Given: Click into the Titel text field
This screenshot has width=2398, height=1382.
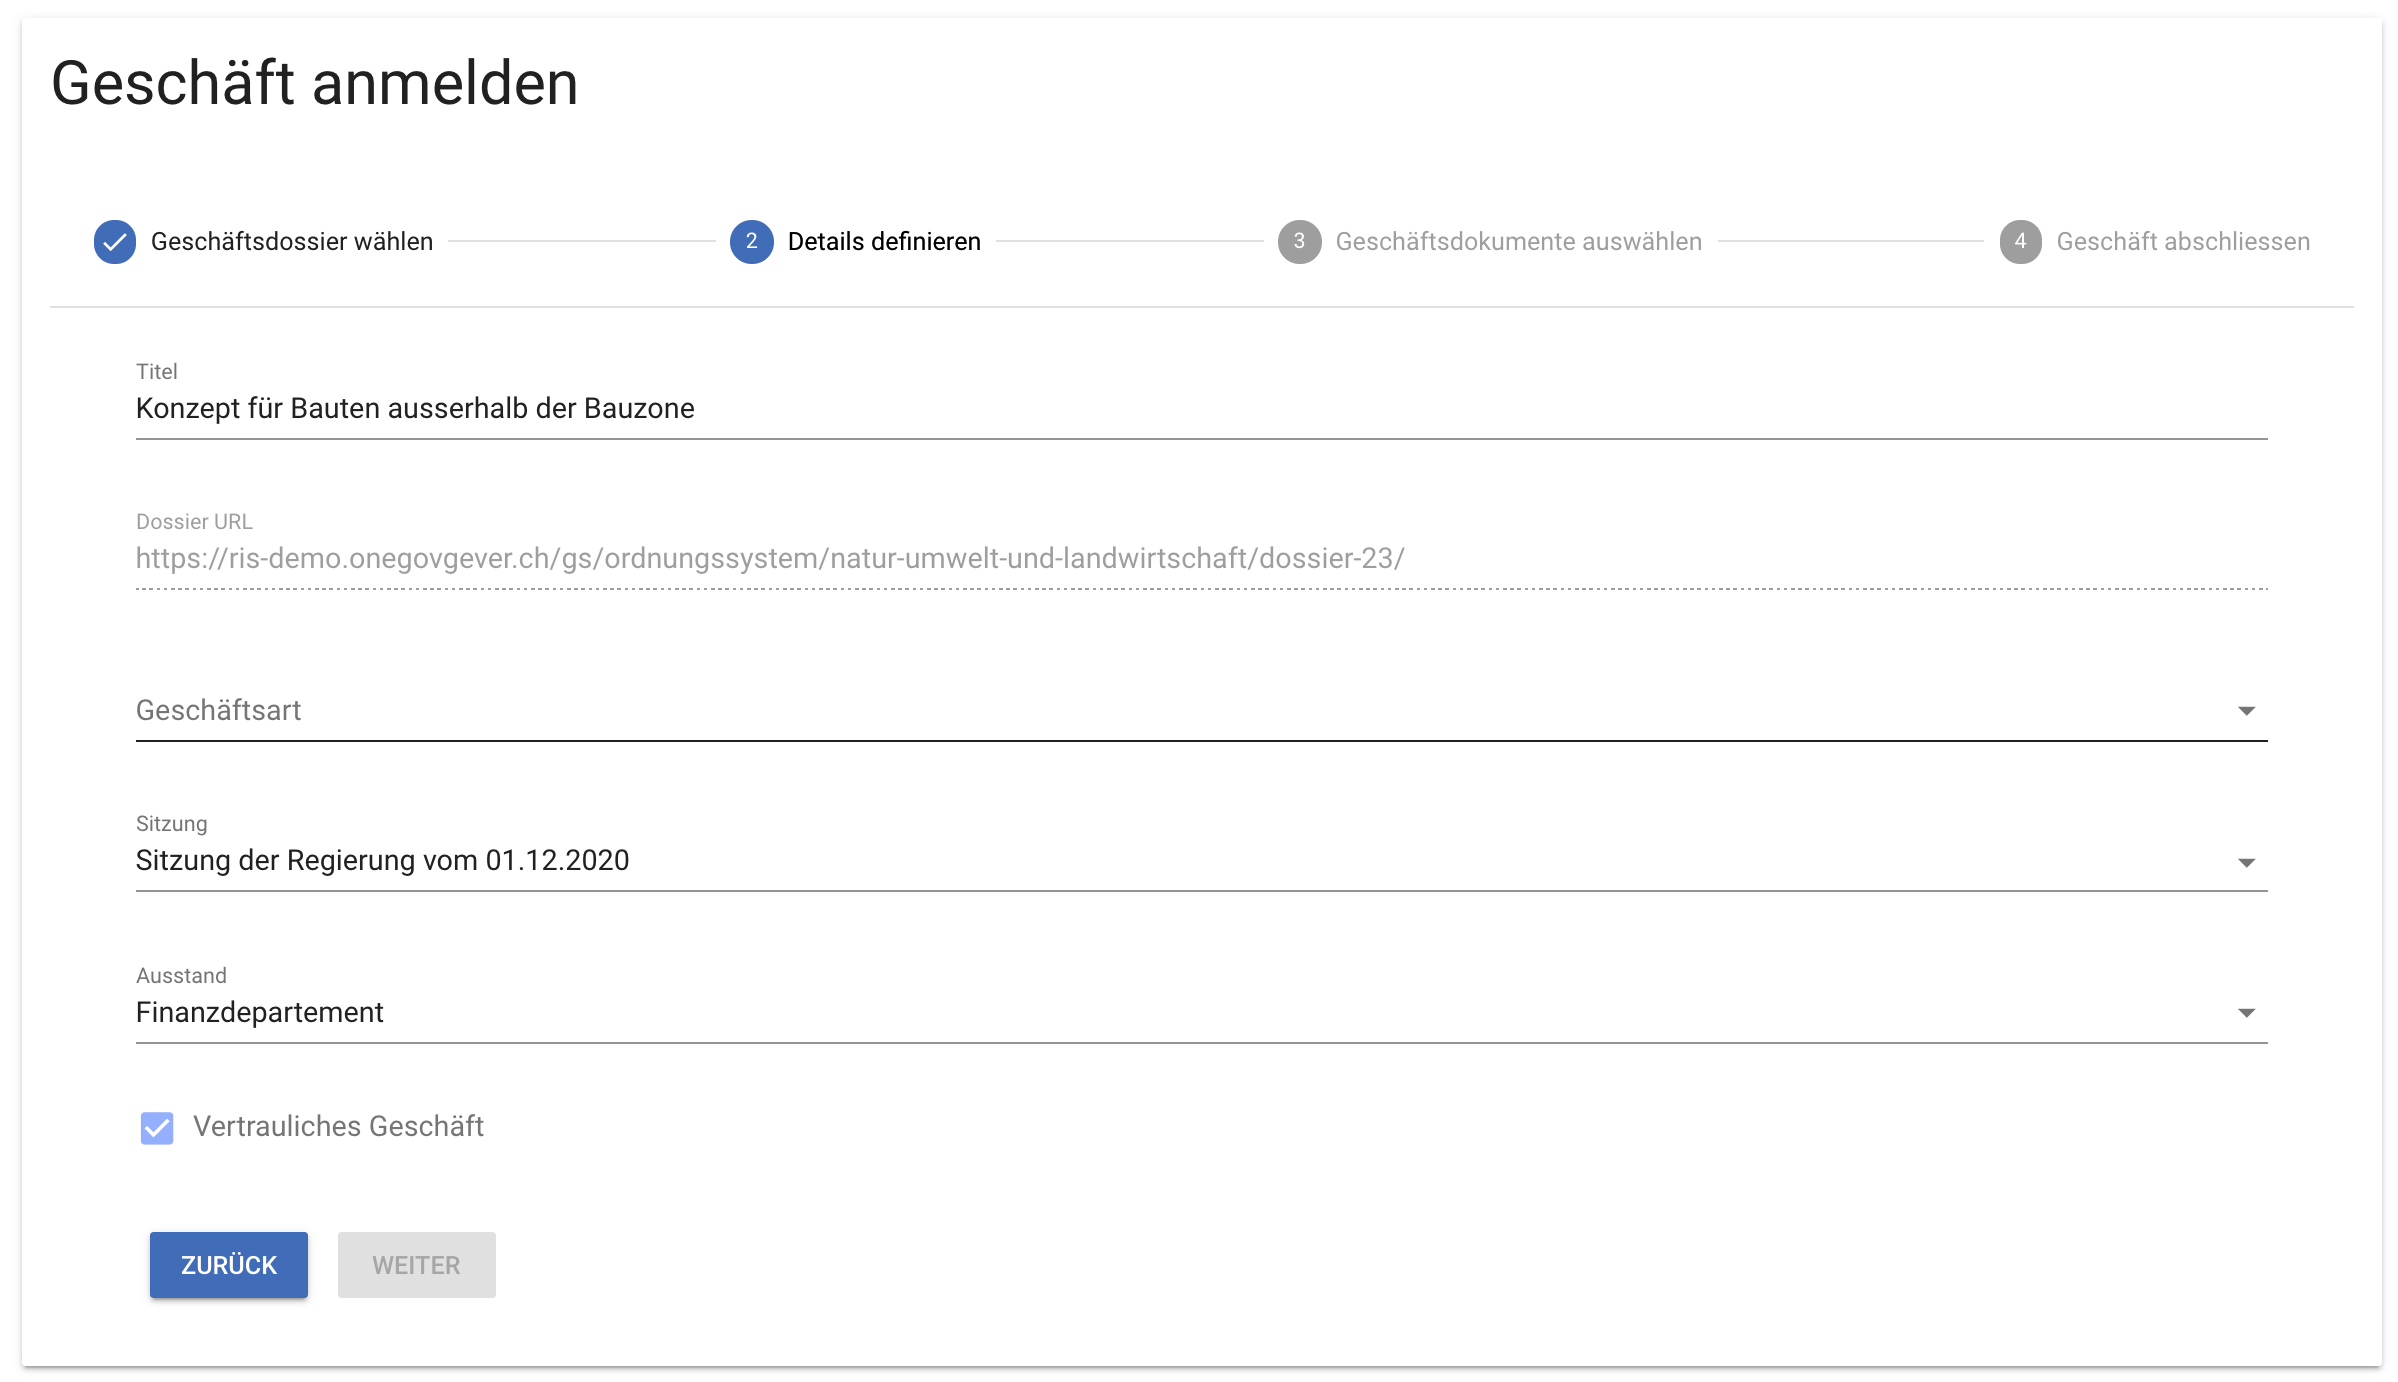Looking at the screenshot, I should pyautogui.click(x=1200, y=409).
